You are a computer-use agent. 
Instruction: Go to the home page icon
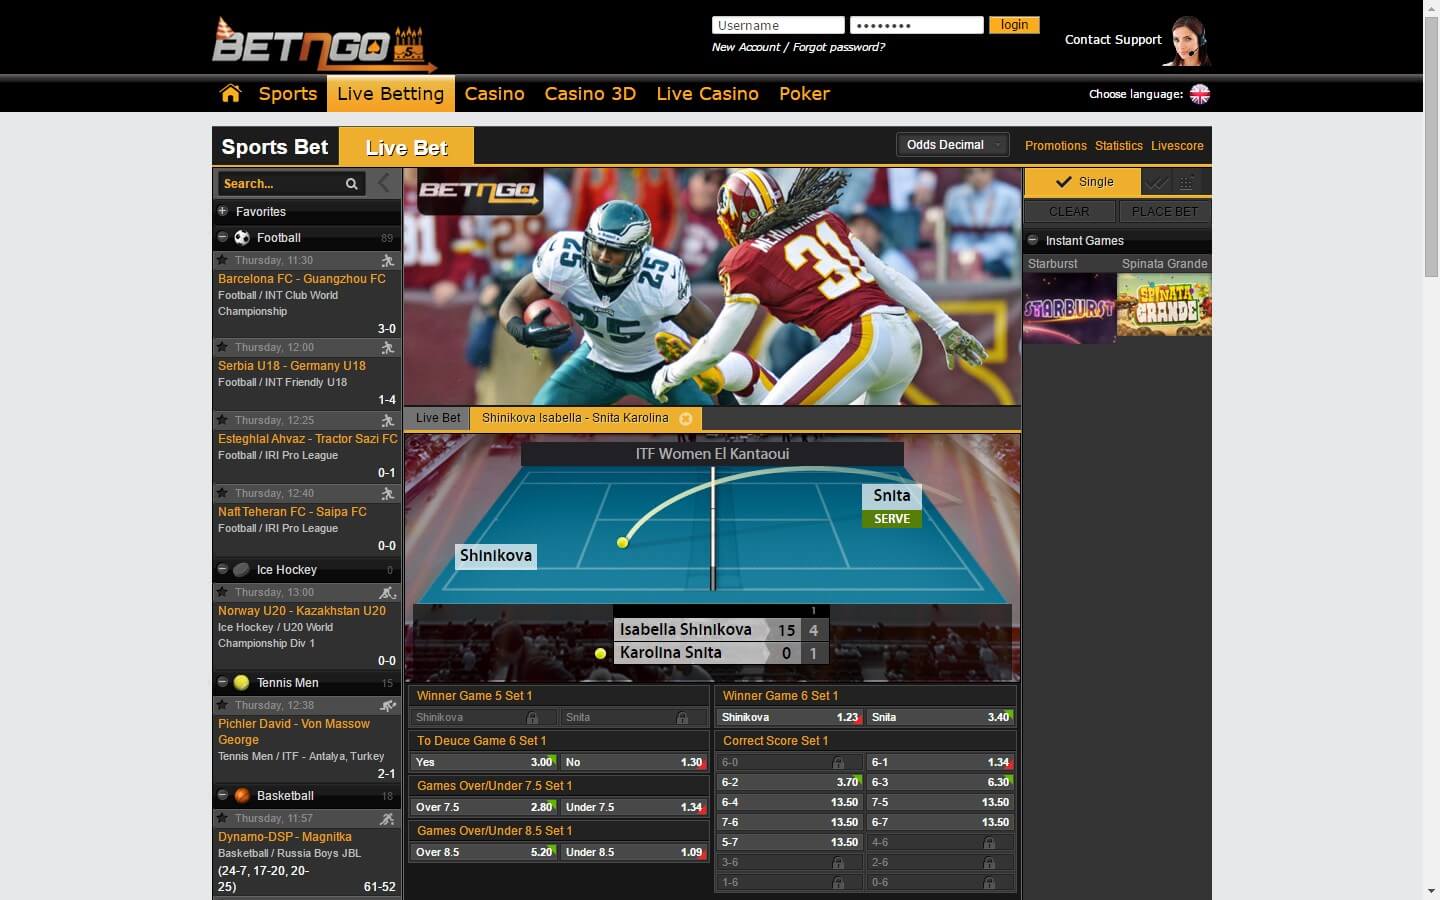click(x=230, y=93)
